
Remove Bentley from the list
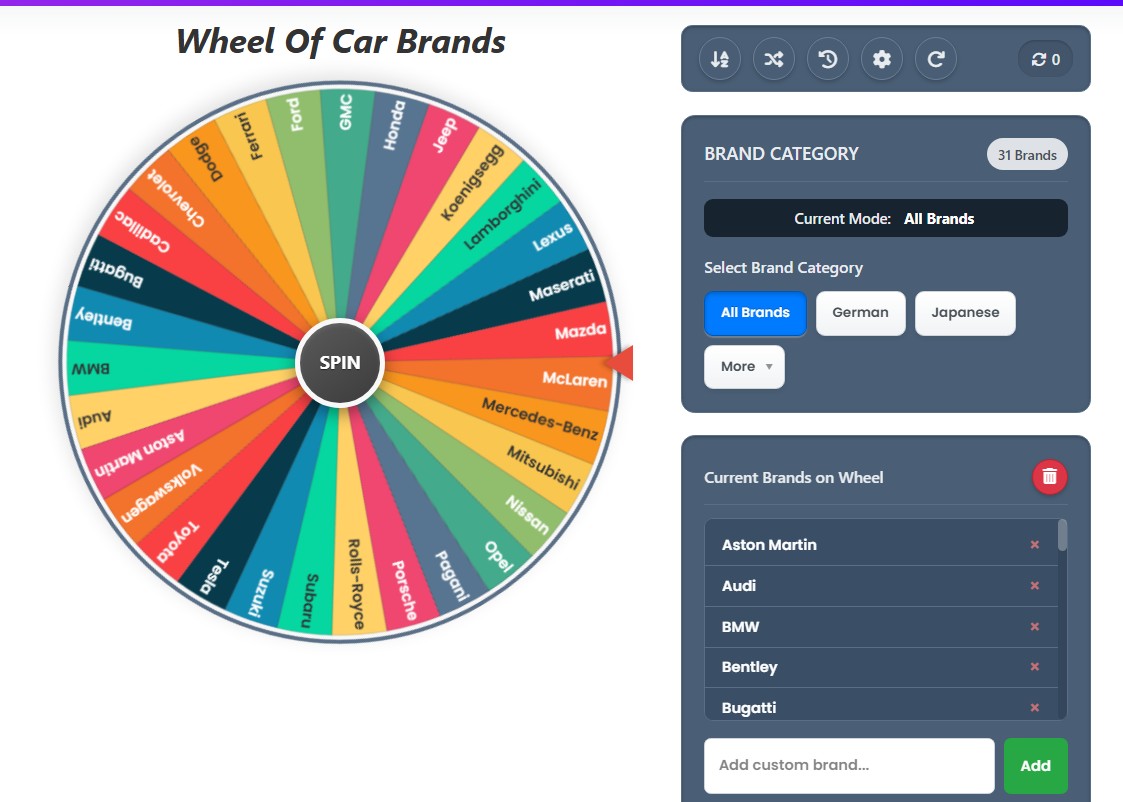click(1034, 667)
